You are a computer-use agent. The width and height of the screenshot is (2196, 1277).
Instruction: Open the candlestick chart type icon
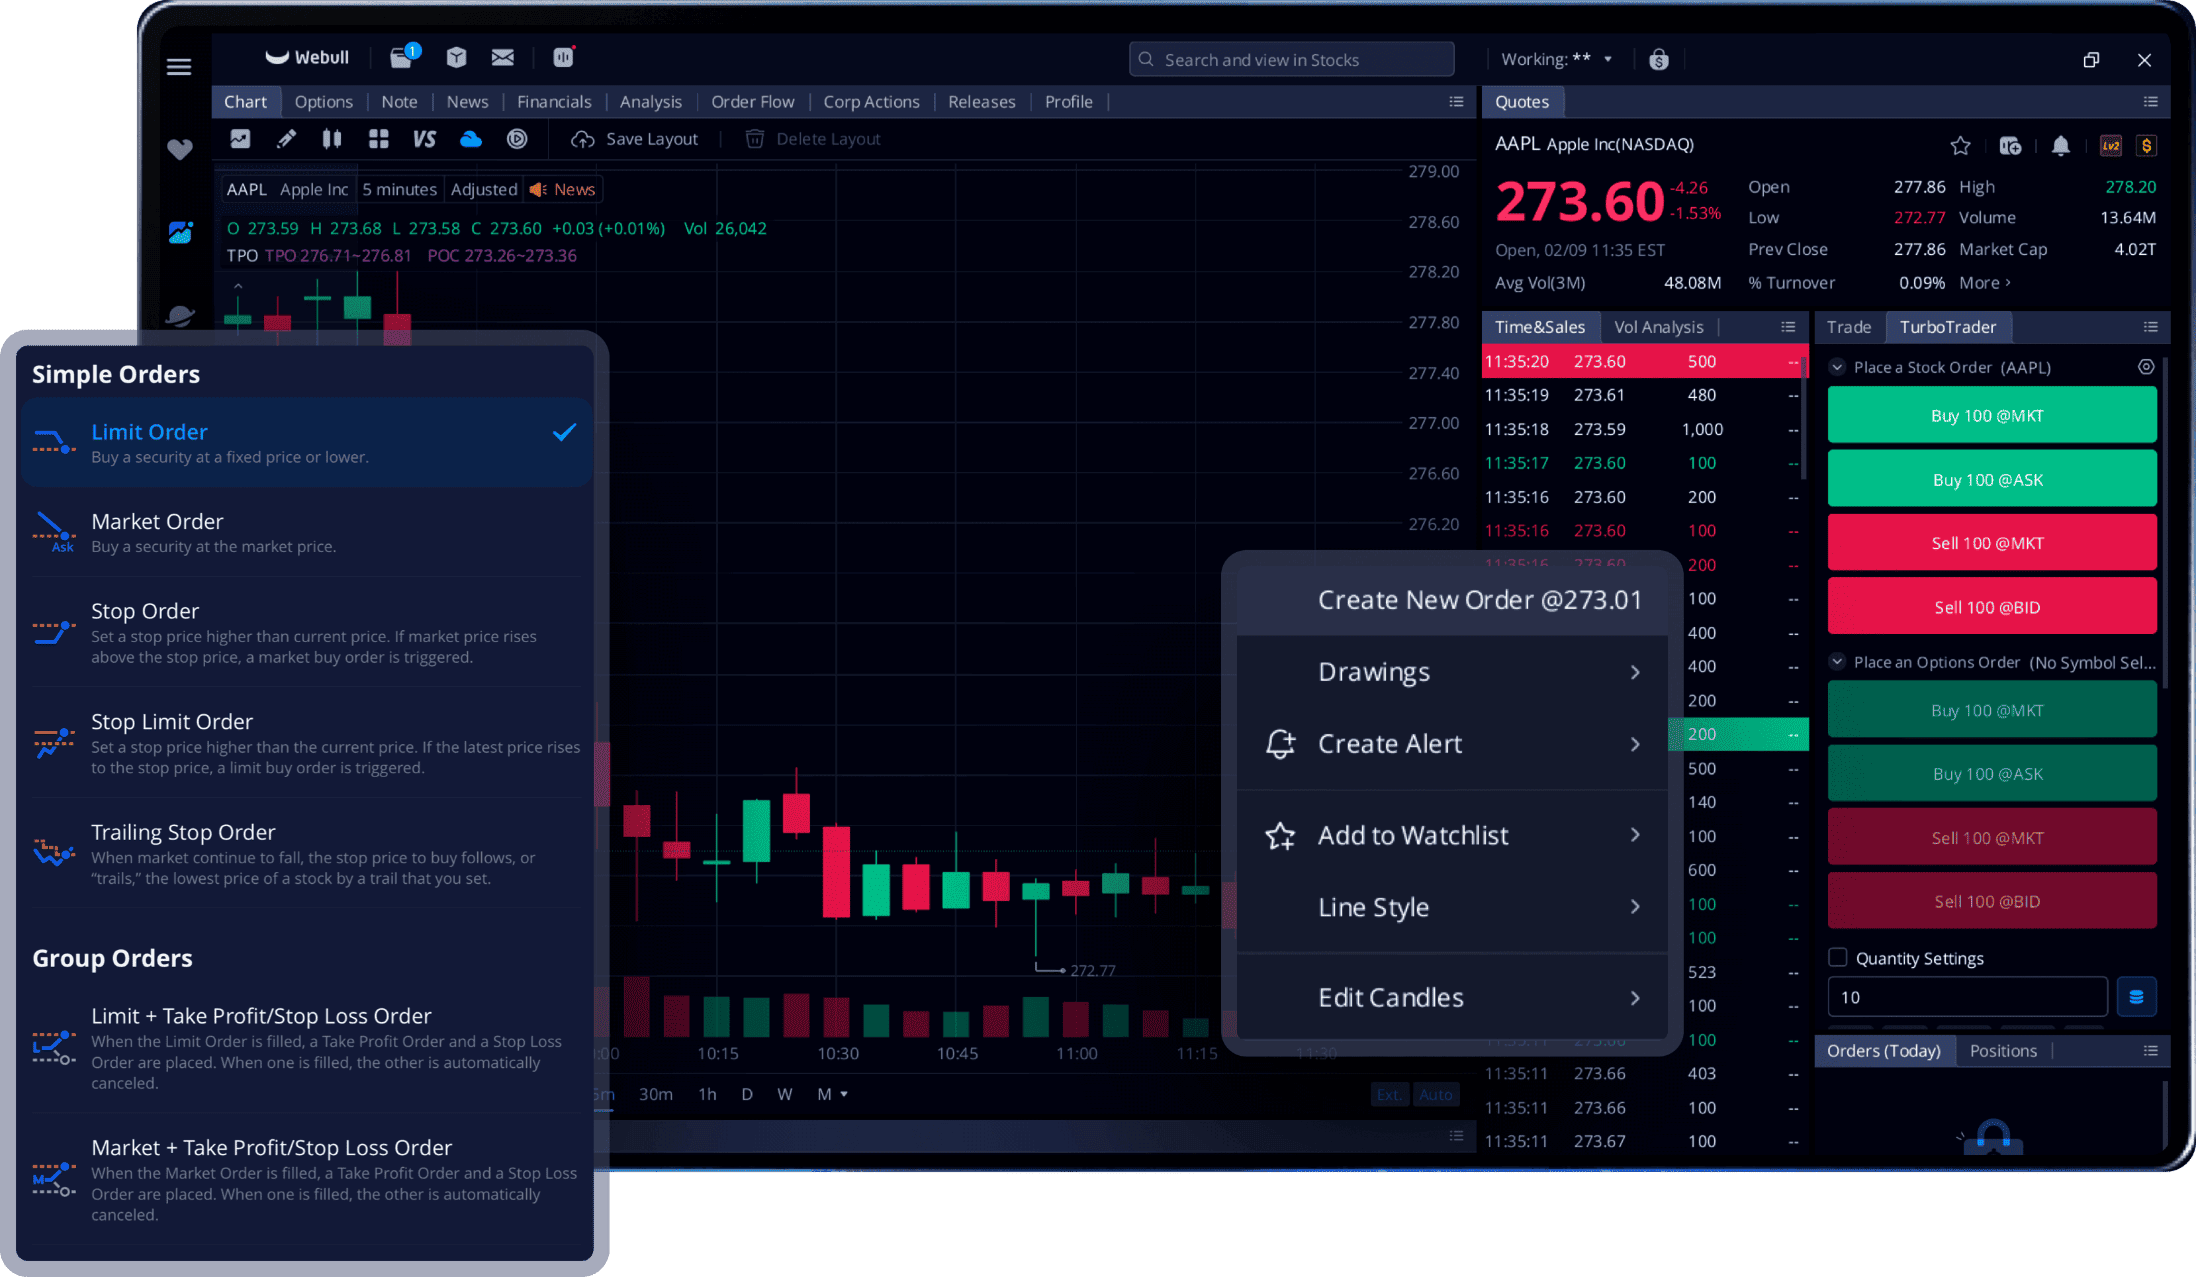pyautogui.click(x=332, y=139)
